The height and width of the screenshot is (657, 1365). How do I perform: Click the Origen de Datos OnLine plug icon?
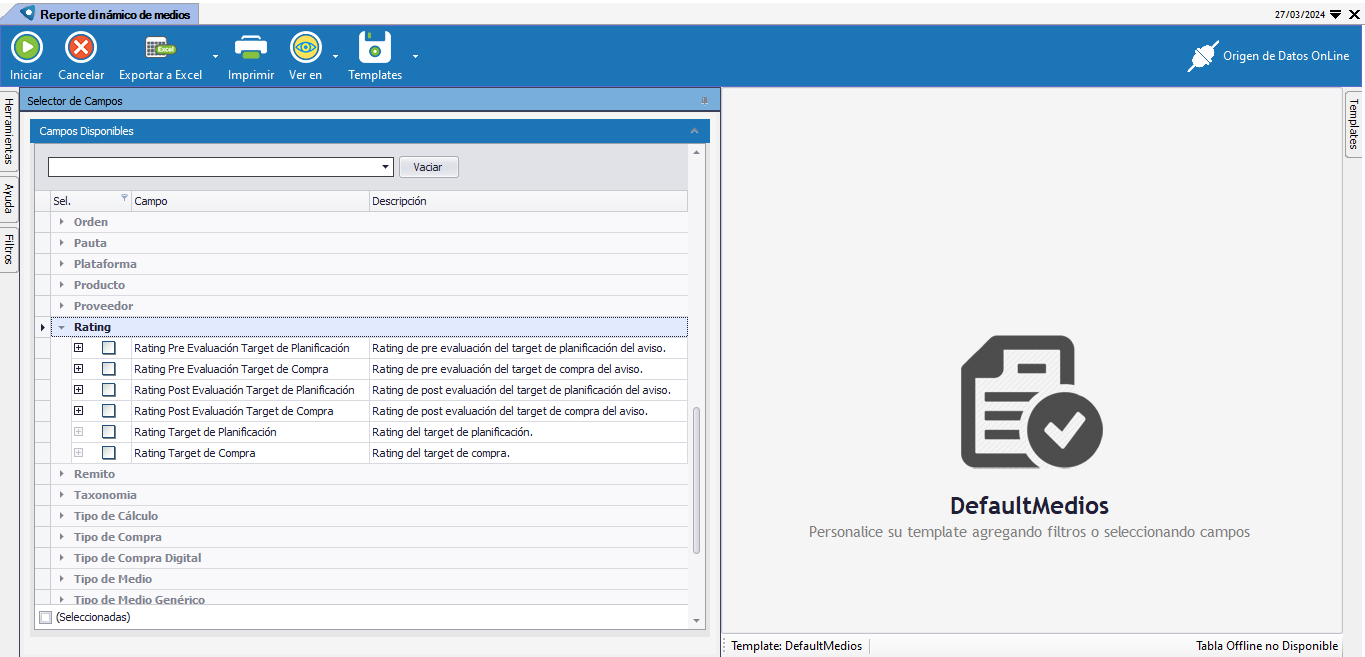[1203, 56]
